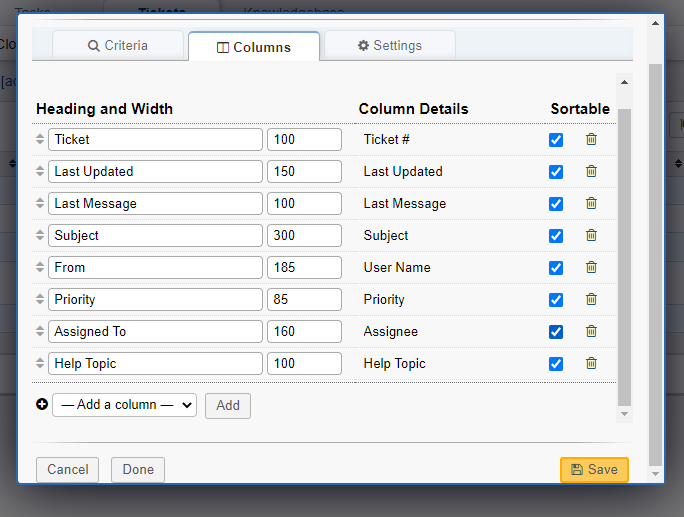Open the Settings tab
Image resolution: width=684 pixels, height=517 pixels.
(390, 46)
